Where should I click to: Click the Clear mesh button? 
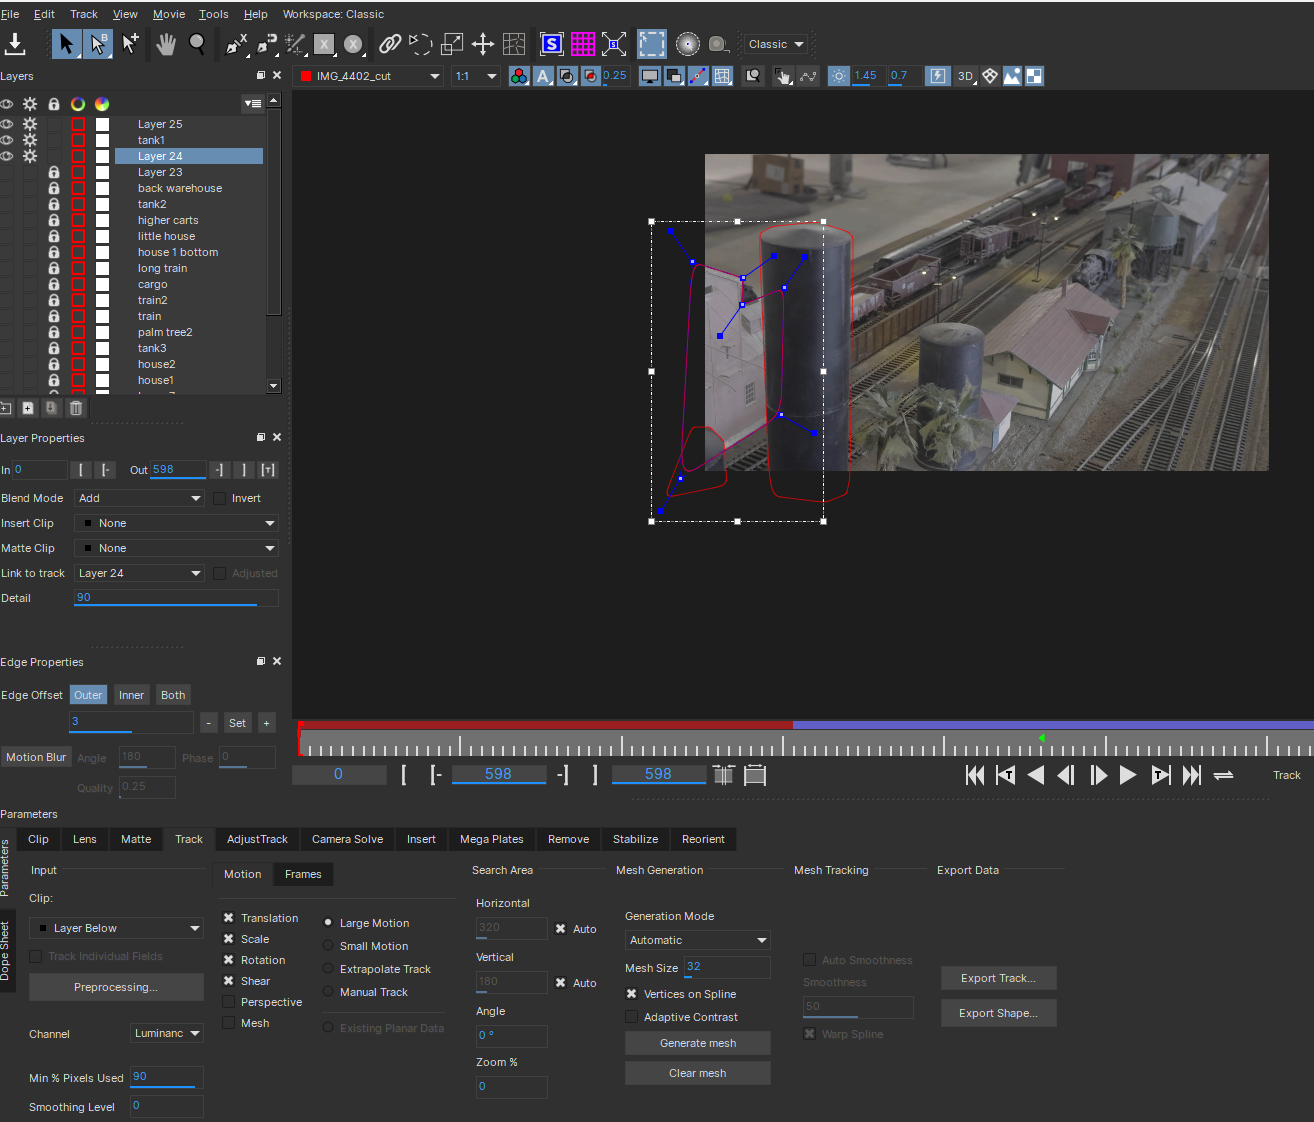698,1073
